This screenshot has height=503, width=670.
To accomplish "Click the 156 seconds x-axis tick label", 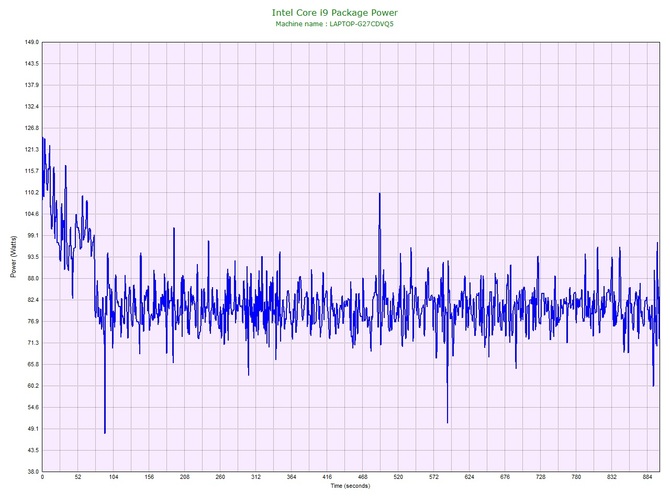I will coord(149,477).
